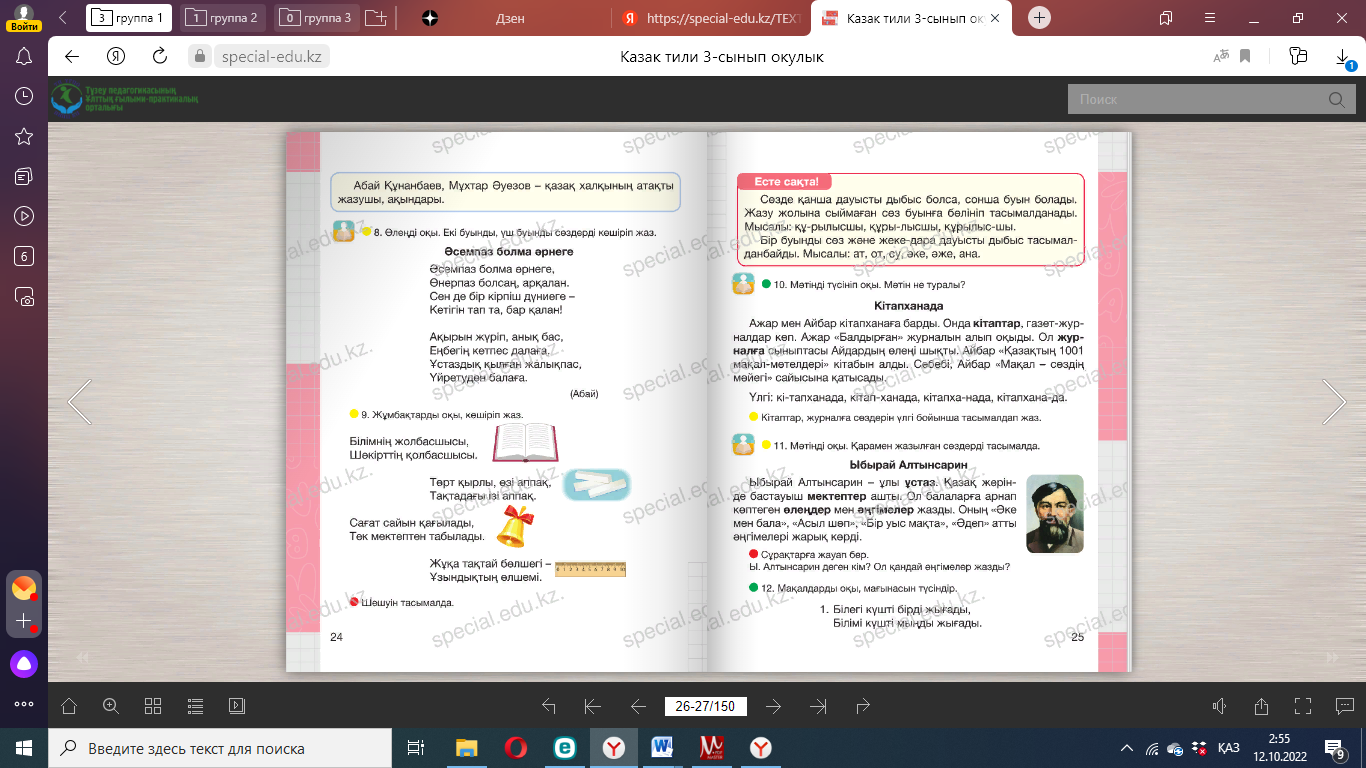Jump to the first page of the book
This screenshot has width=1366, height=768.
(x=592, y=707)
